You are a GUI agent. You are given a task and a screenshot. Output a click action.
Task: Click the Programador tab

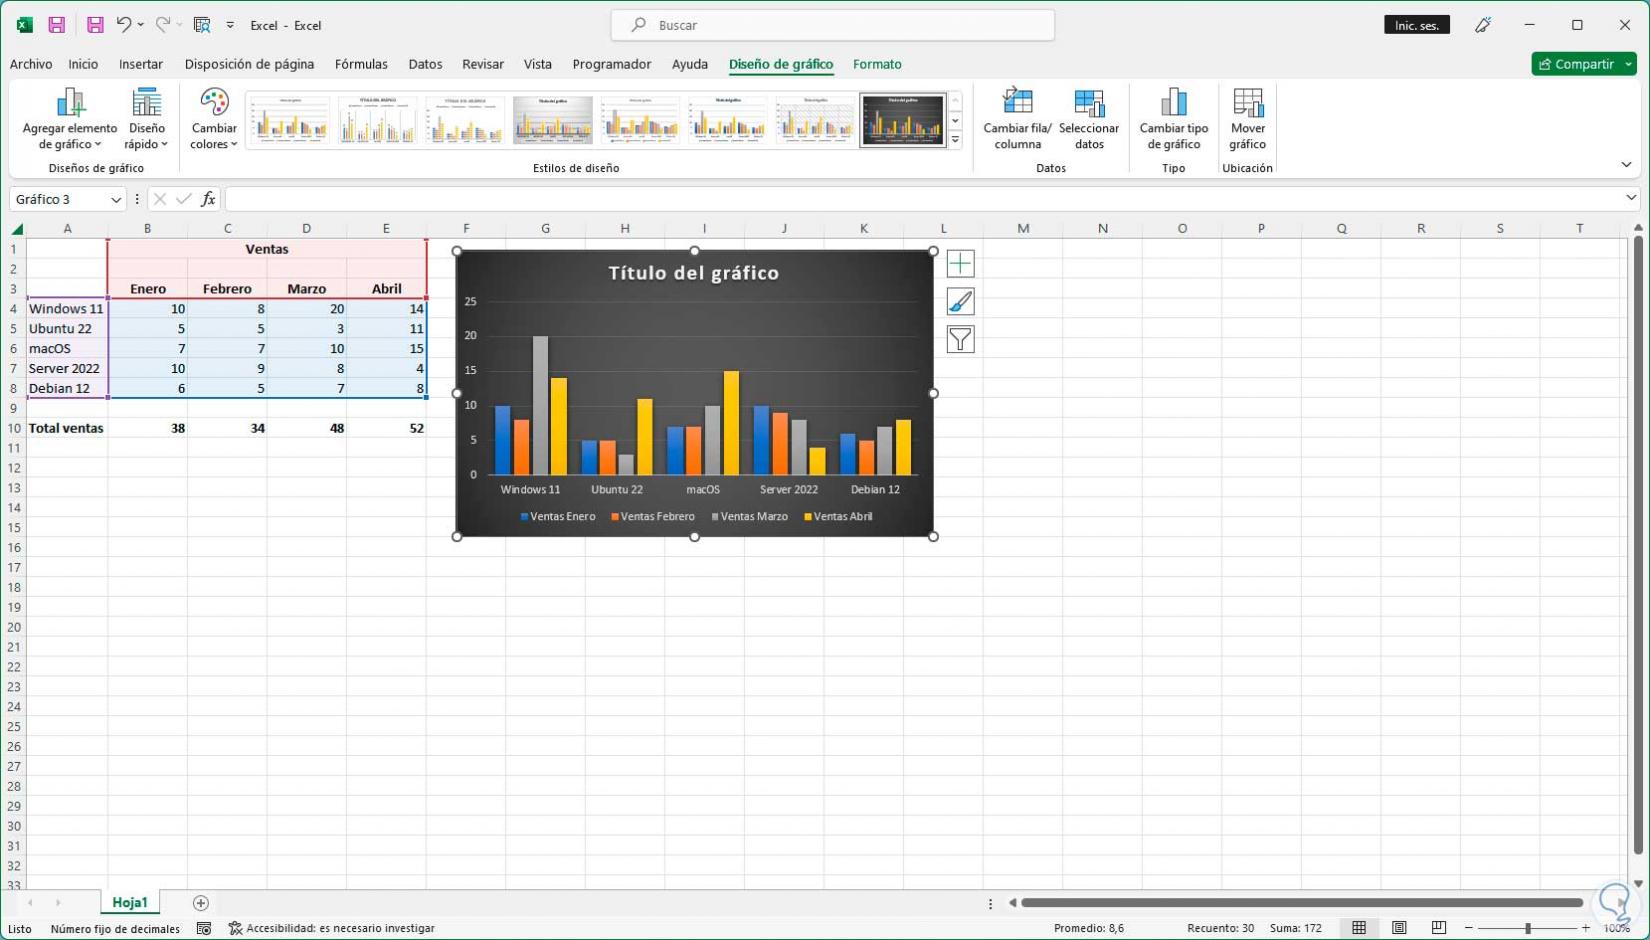612,64
